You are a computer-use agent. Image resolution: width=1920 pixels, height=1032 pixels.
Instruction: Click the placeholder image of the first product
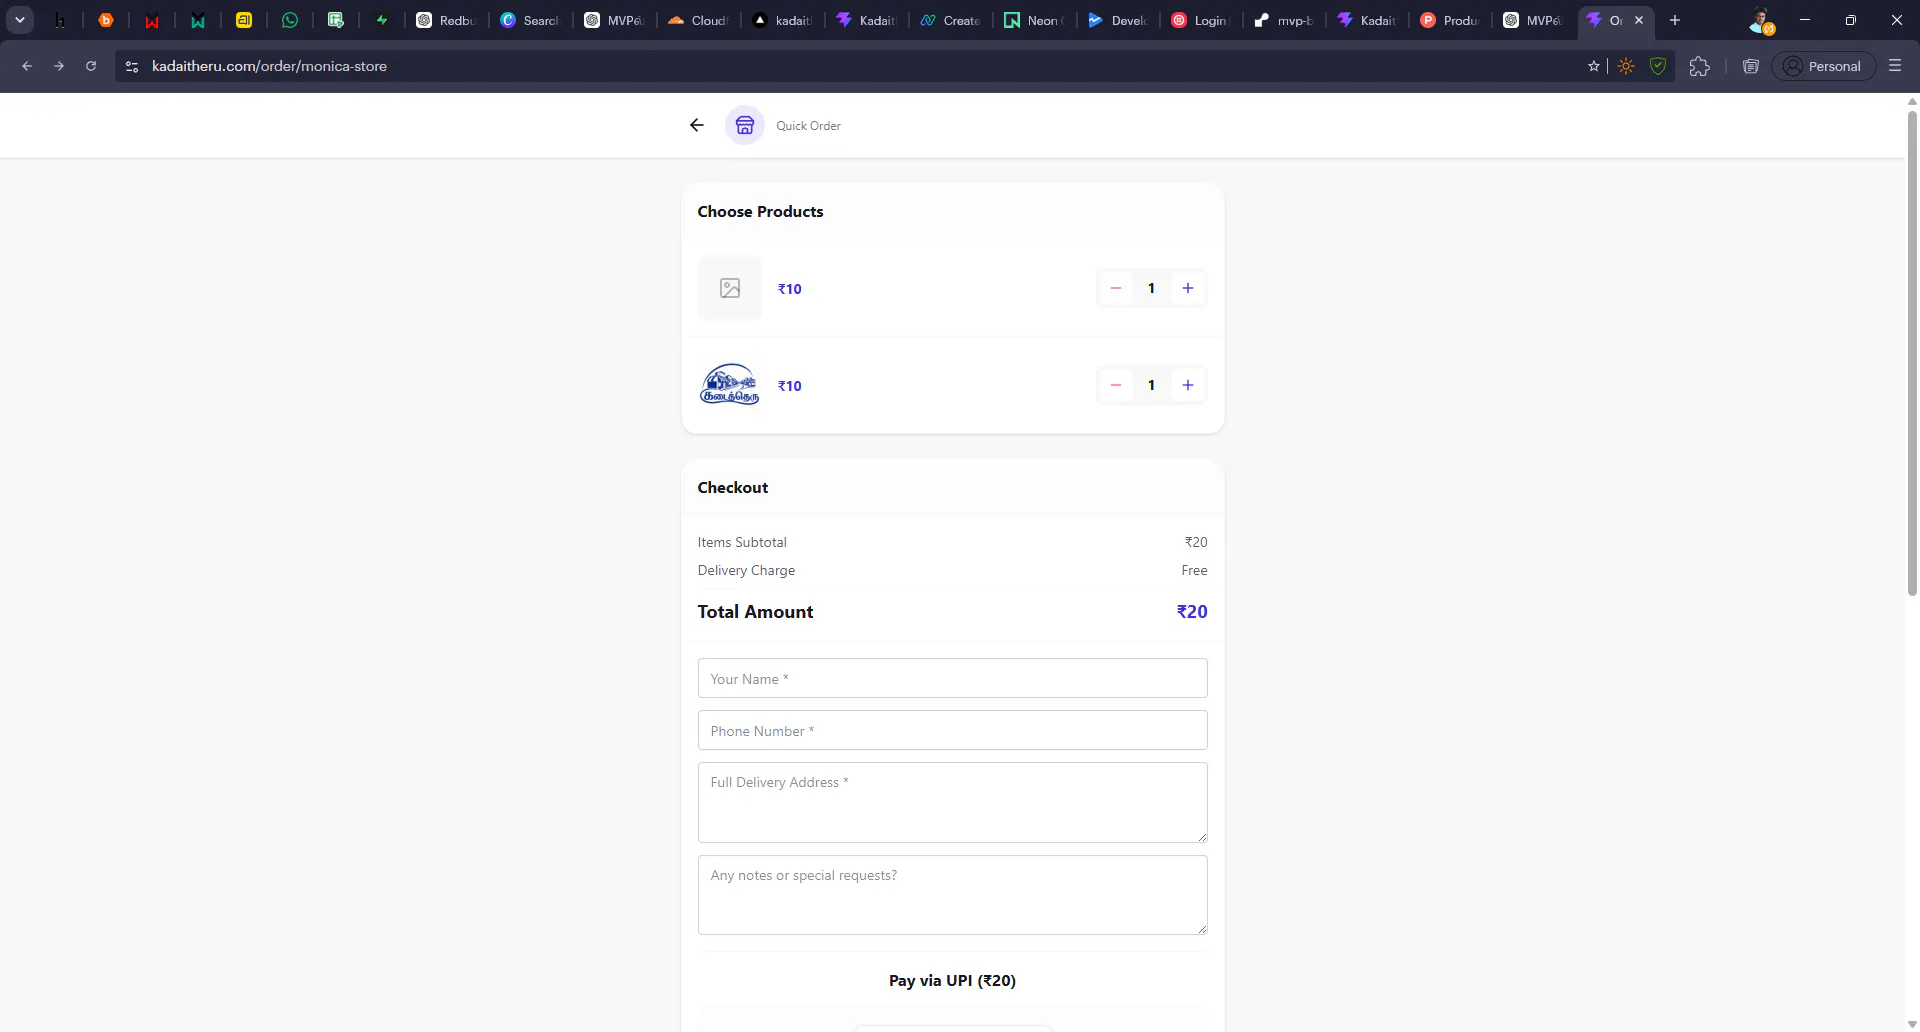[x=730, y=288]
